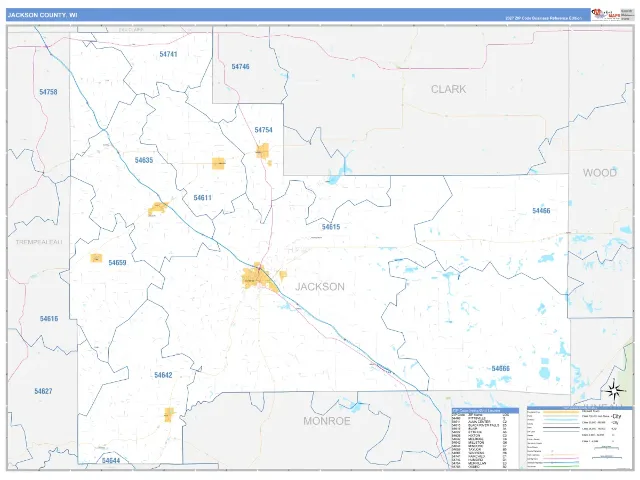
Task: Click the CLARK county label
Action: click(x=449, y=89)
